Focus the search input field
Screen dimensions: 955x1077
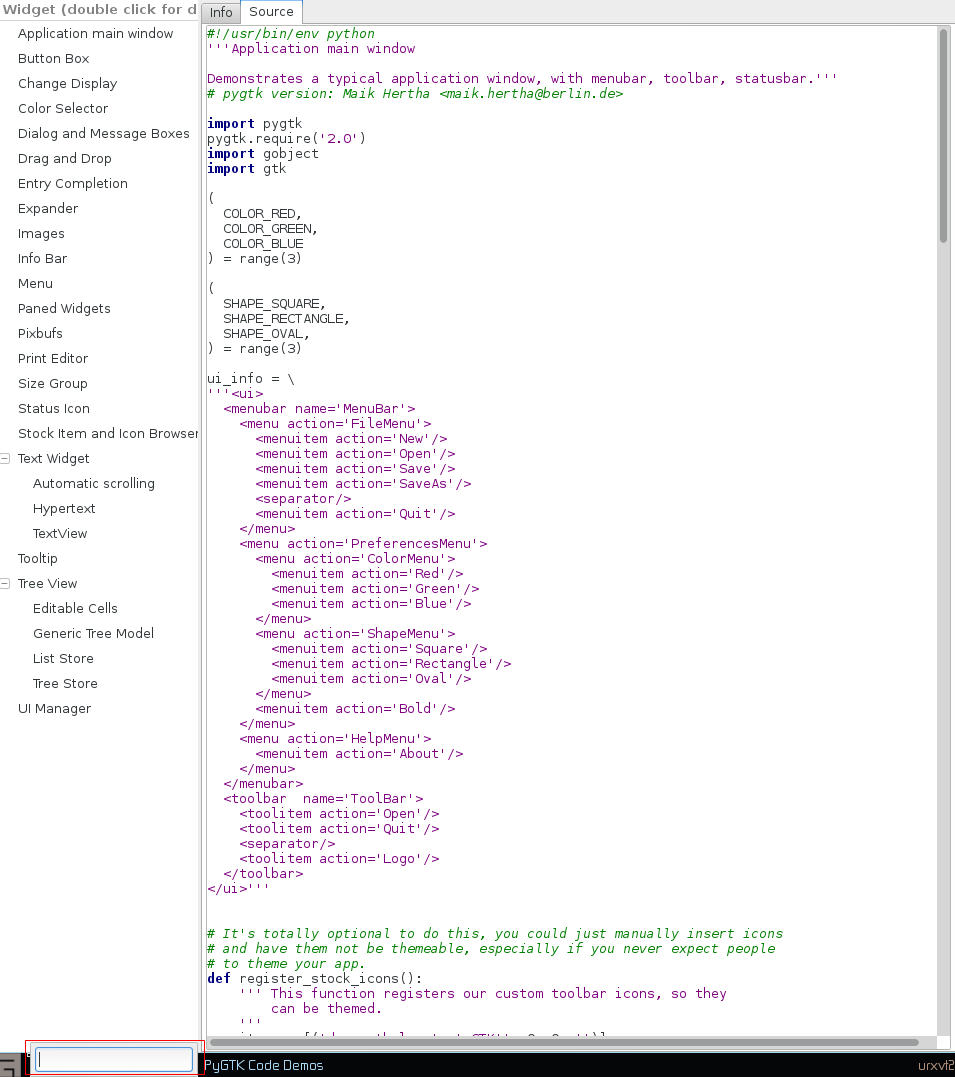(x=114, y=1059)
